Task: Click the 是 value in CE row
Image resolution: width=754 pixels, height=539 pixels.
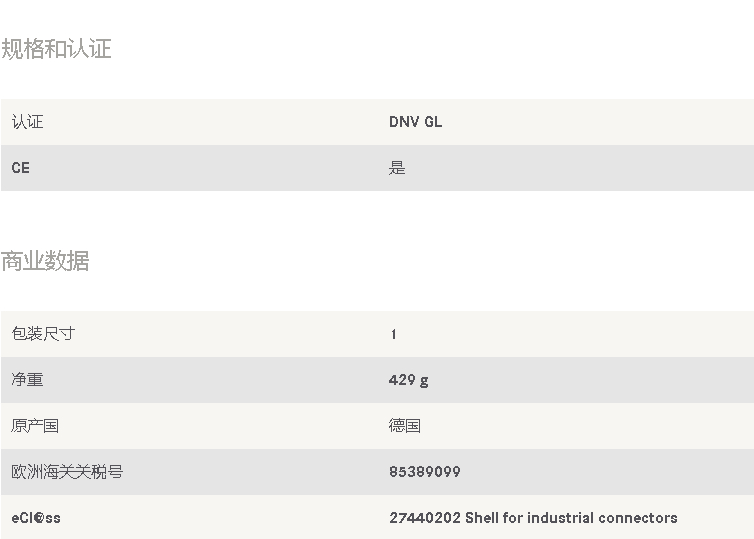Action: (397, 168)
